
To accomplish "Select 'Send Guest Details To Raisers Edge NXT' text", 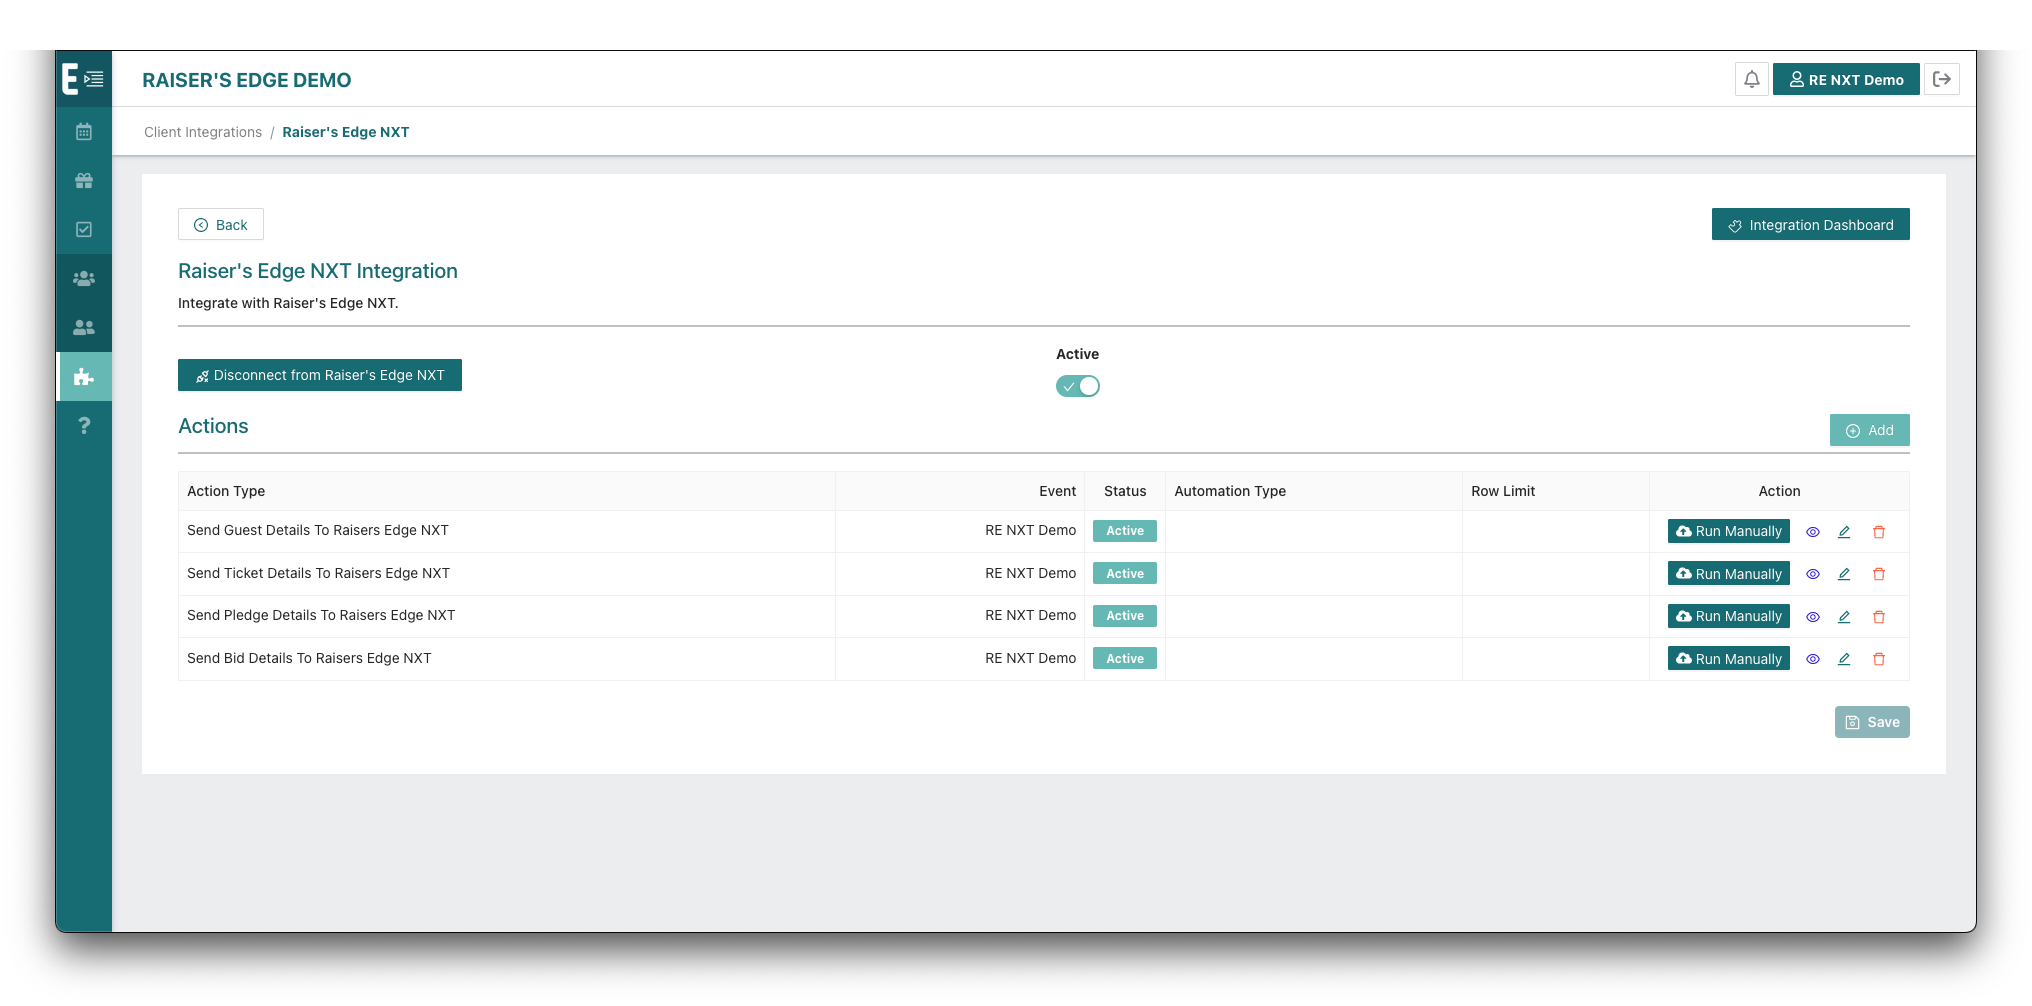I will tap(318, 530).
